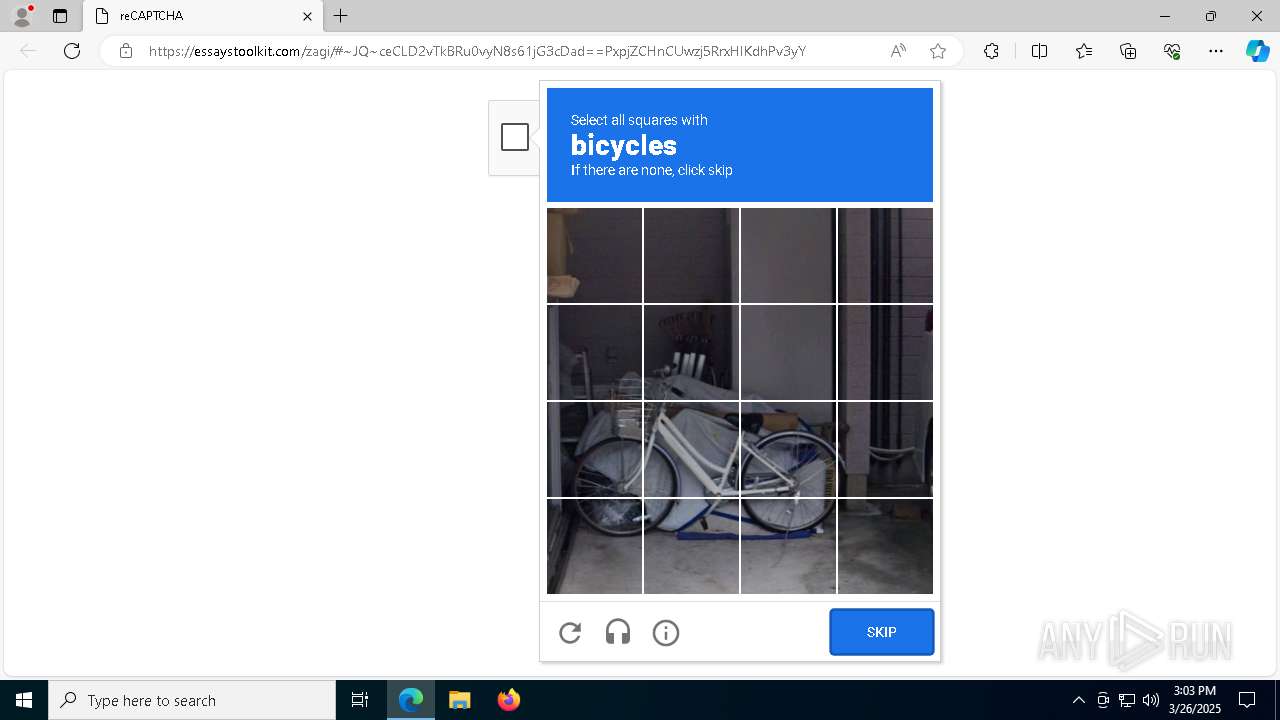Image resolution: width=1280 pixels, height=720 pixels.
Task: Open the volume speaker tray icon
Action: [x=1151, y=700]
